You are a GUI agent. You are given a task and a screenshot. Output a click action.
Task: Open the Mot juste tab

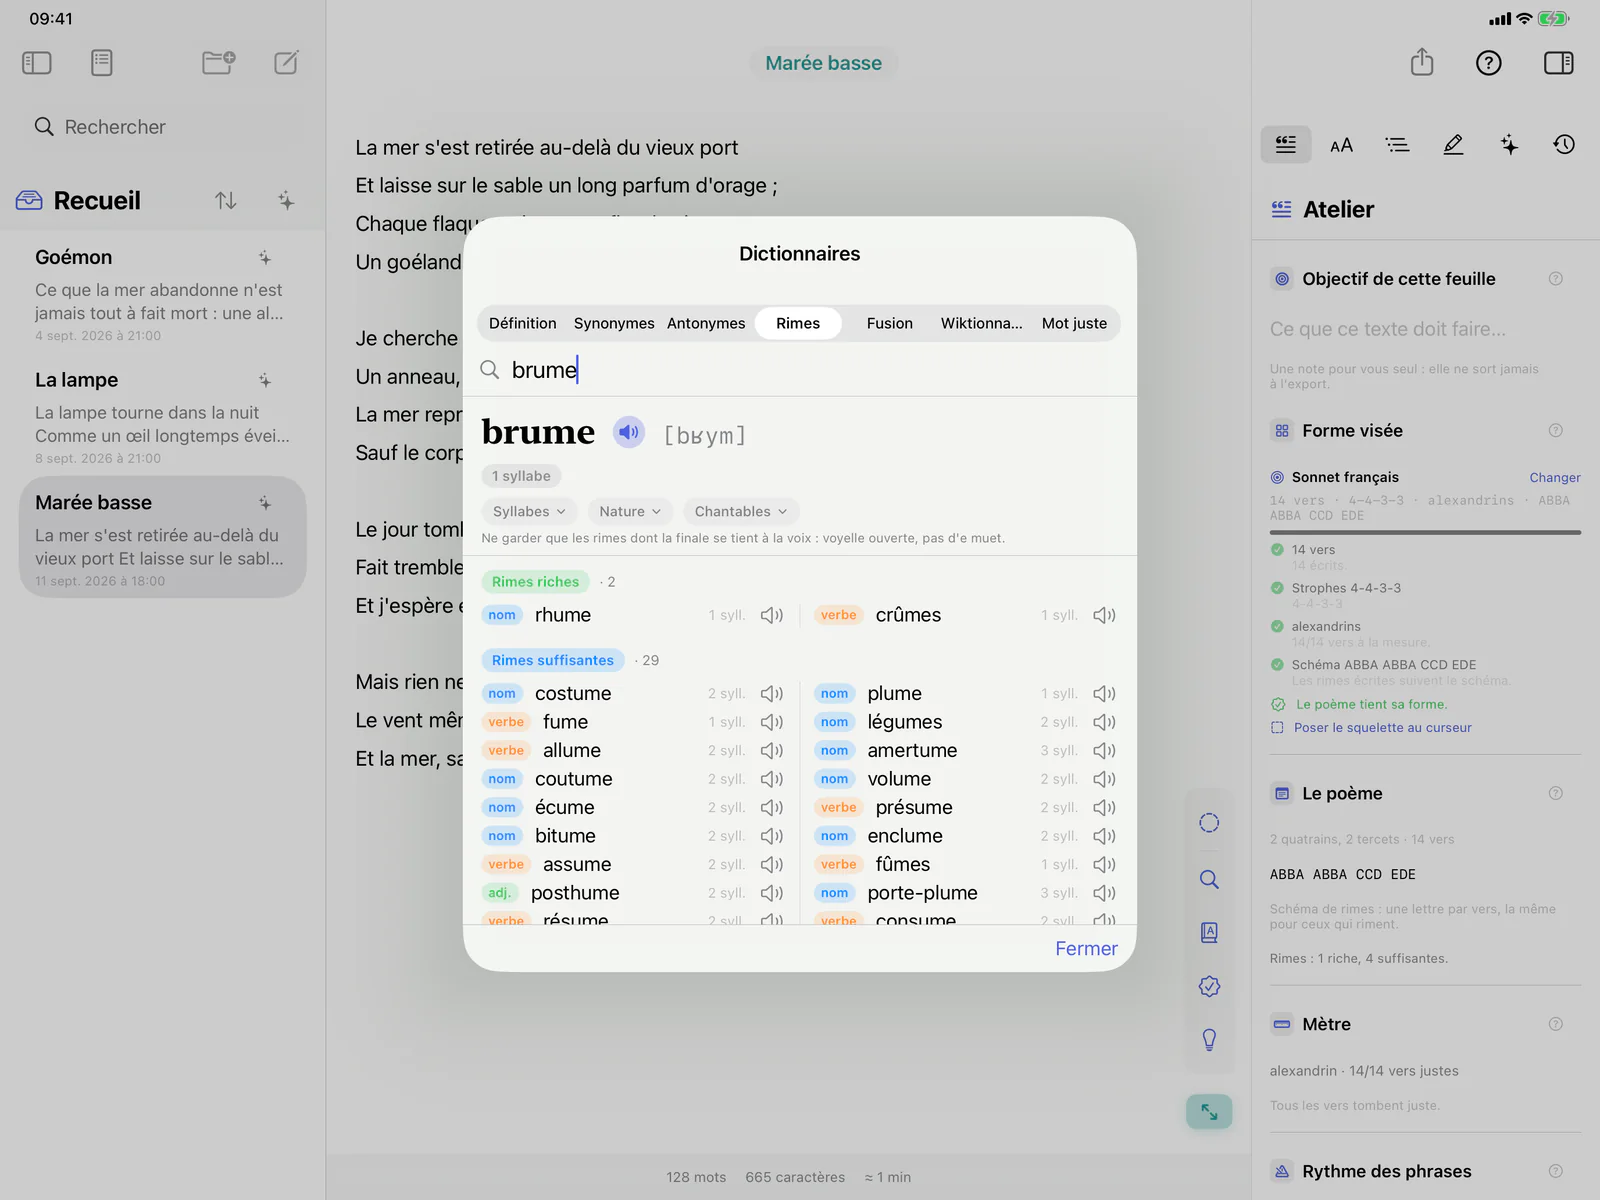pyautogui.click(x=1074, y=323)
